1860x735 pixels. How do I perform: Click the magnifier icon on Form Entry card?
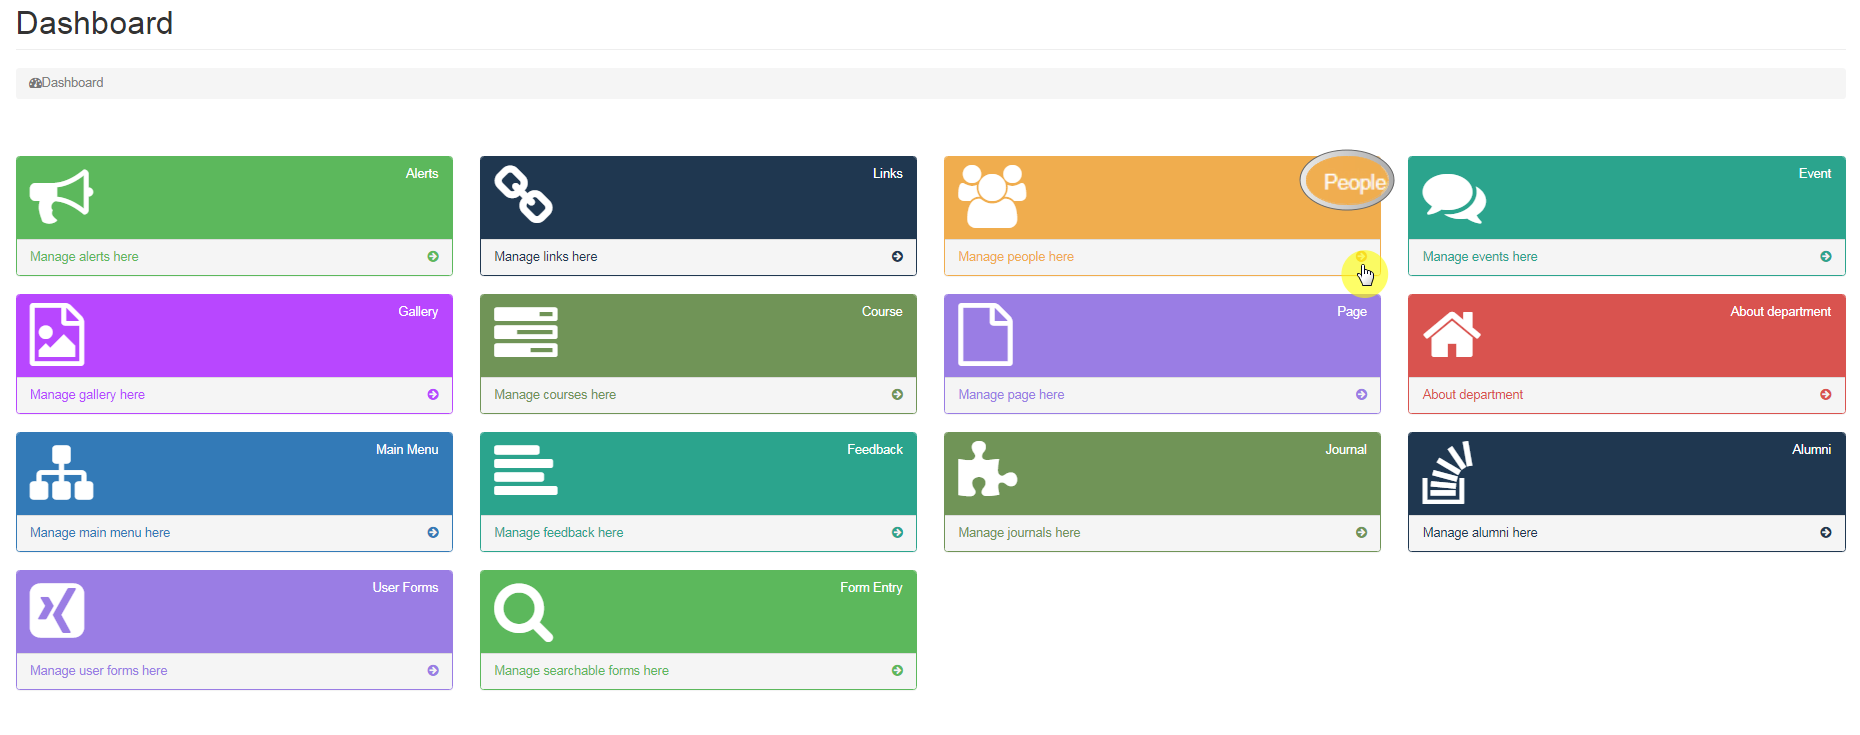[523, 612]
